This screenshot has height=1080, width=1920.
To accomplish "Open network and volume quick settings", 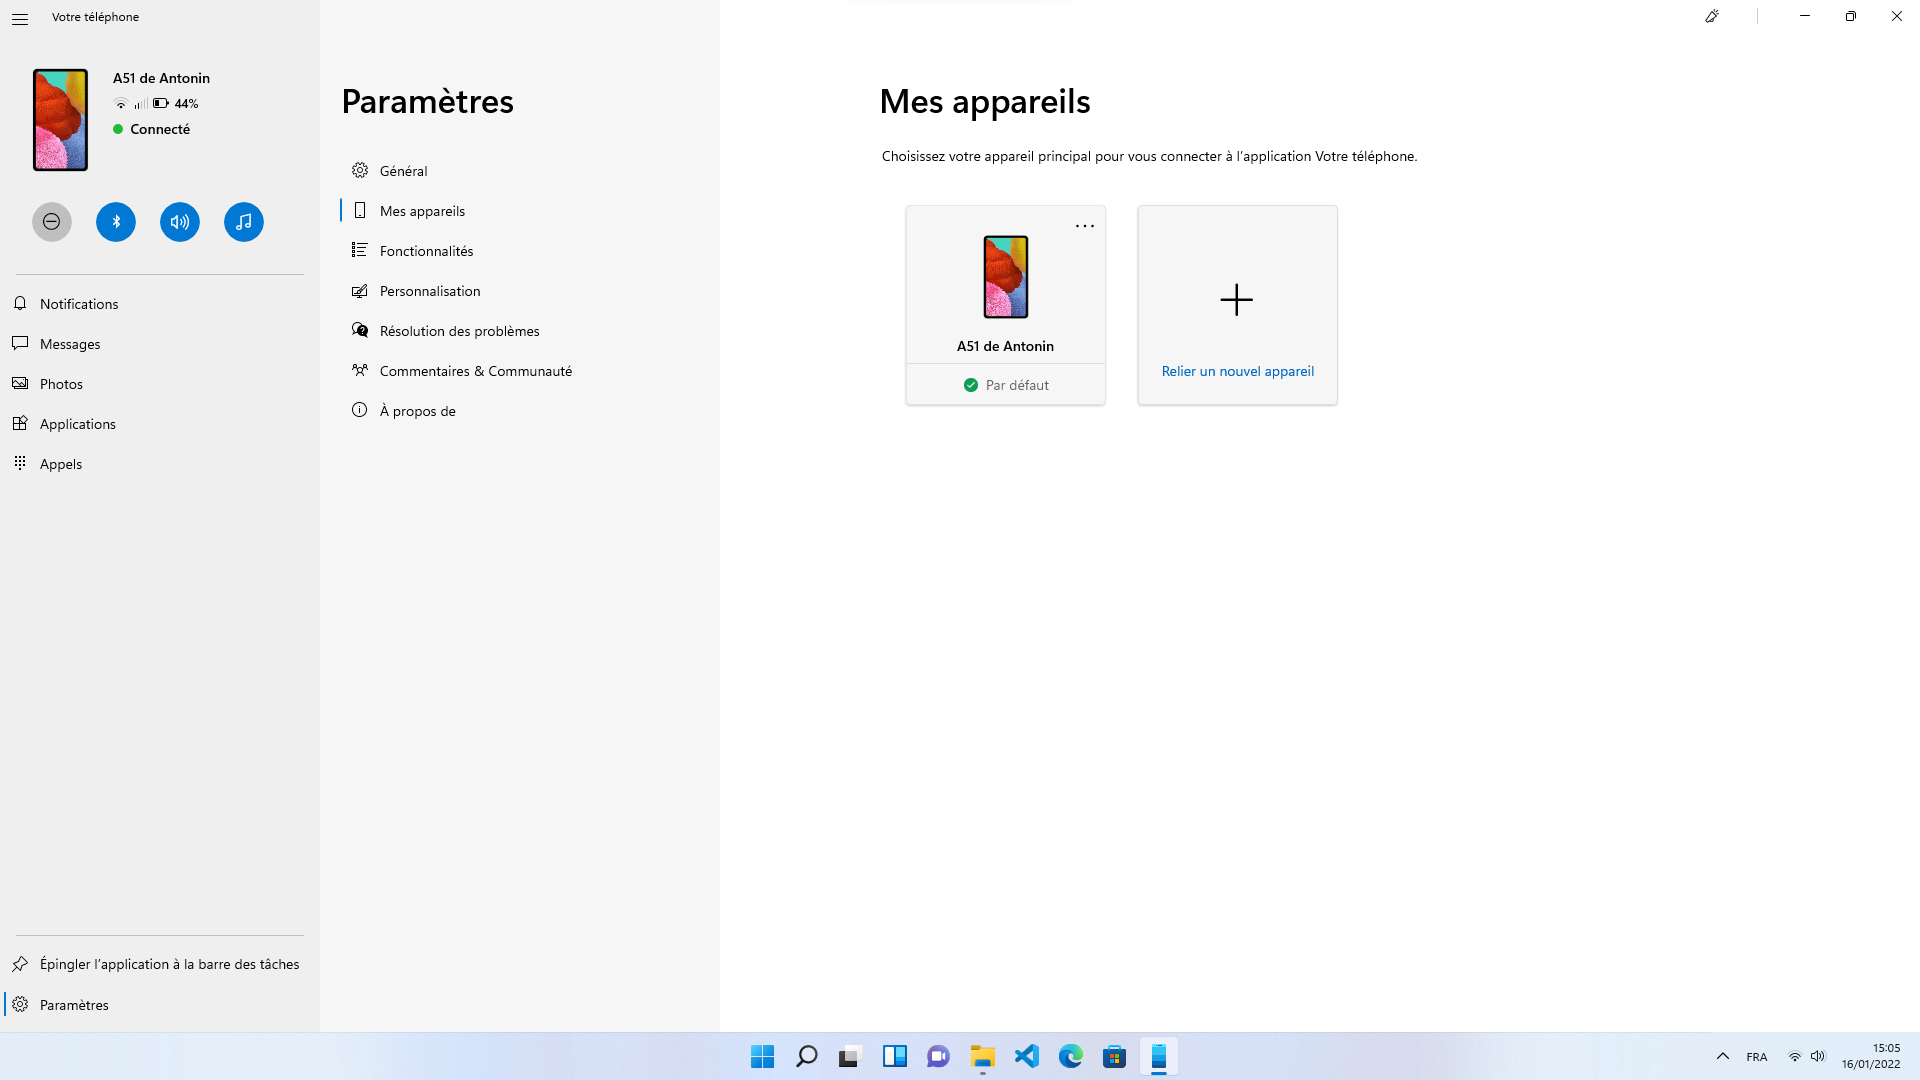I will pos(1806,1057).
